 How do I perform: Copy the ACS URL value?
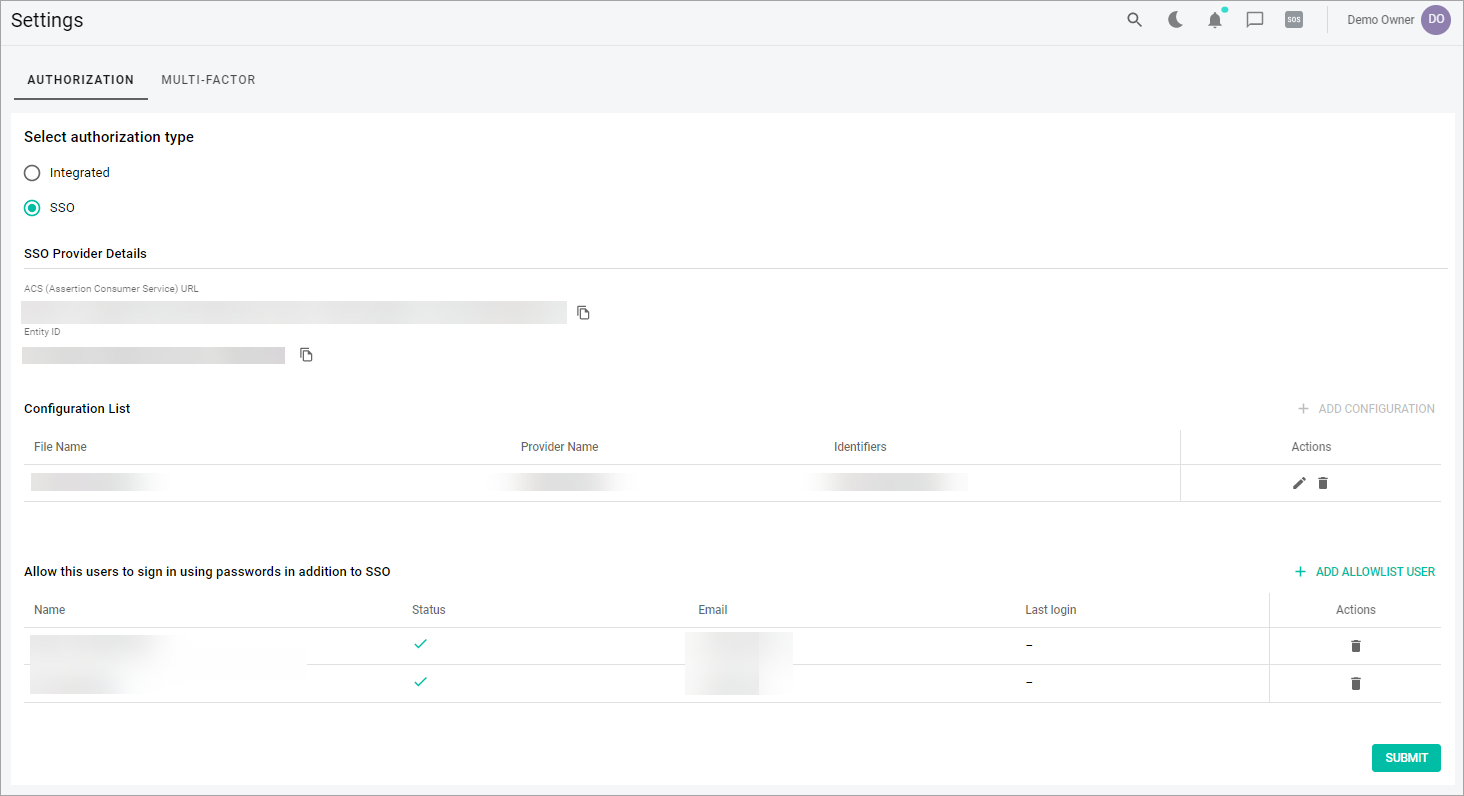[584, 313]
